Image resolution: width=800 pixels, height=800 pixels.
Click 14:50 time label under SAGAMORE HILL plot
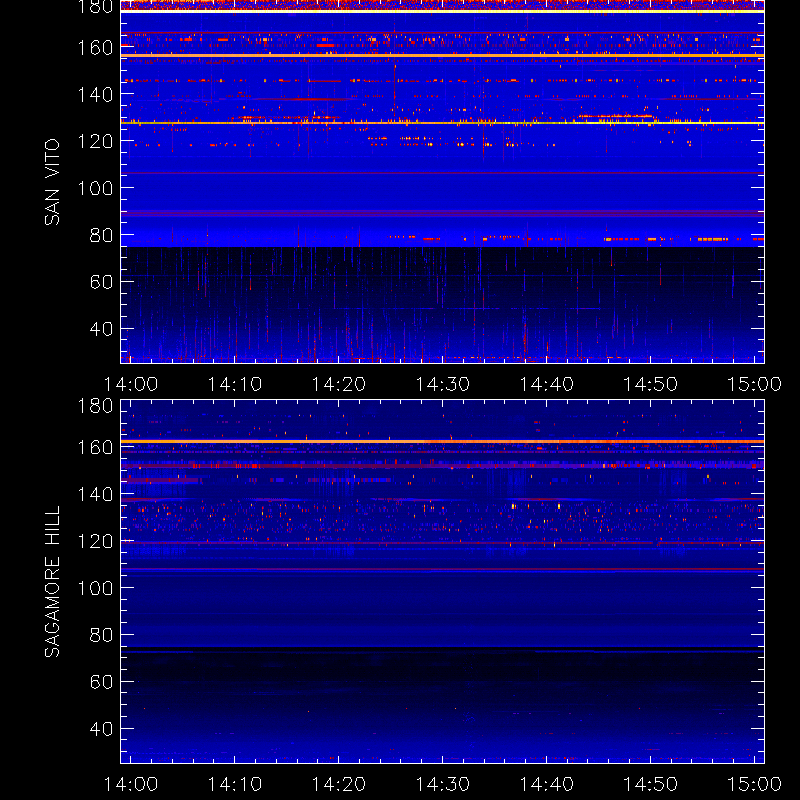[x=651, y=784]
